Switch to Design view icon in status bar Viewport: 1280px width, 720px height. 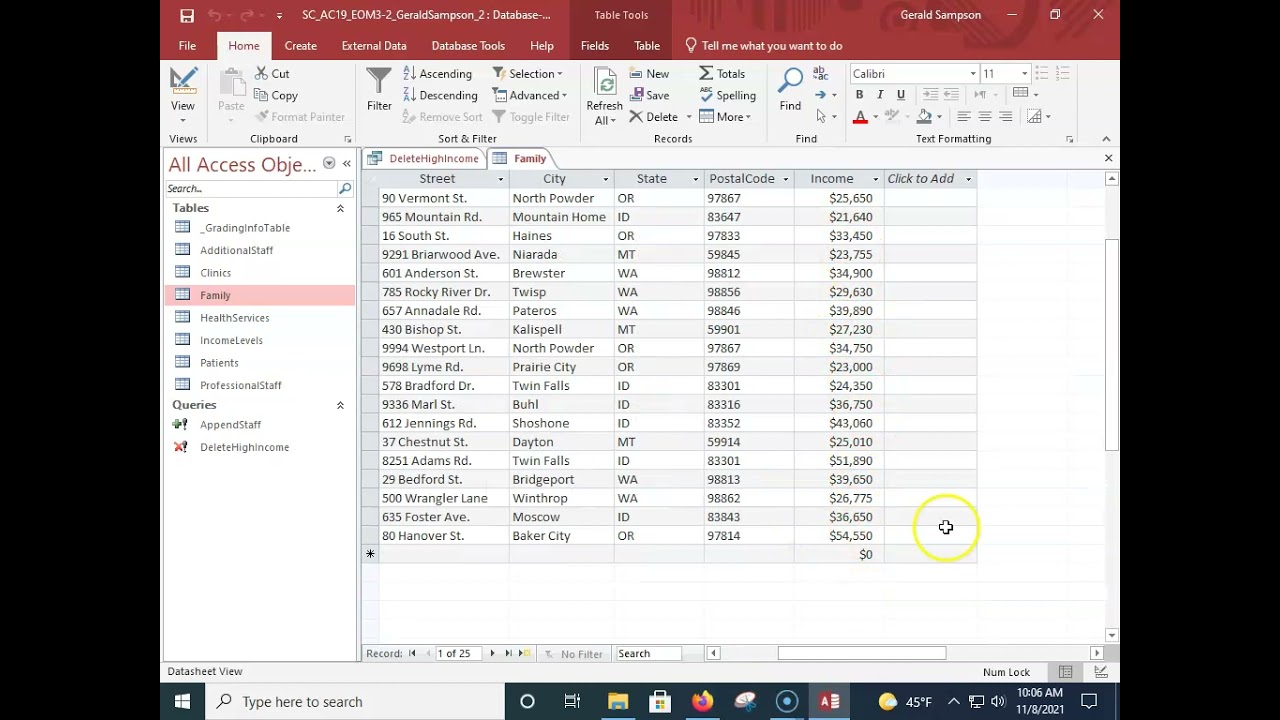click(x=1100, y=672)
